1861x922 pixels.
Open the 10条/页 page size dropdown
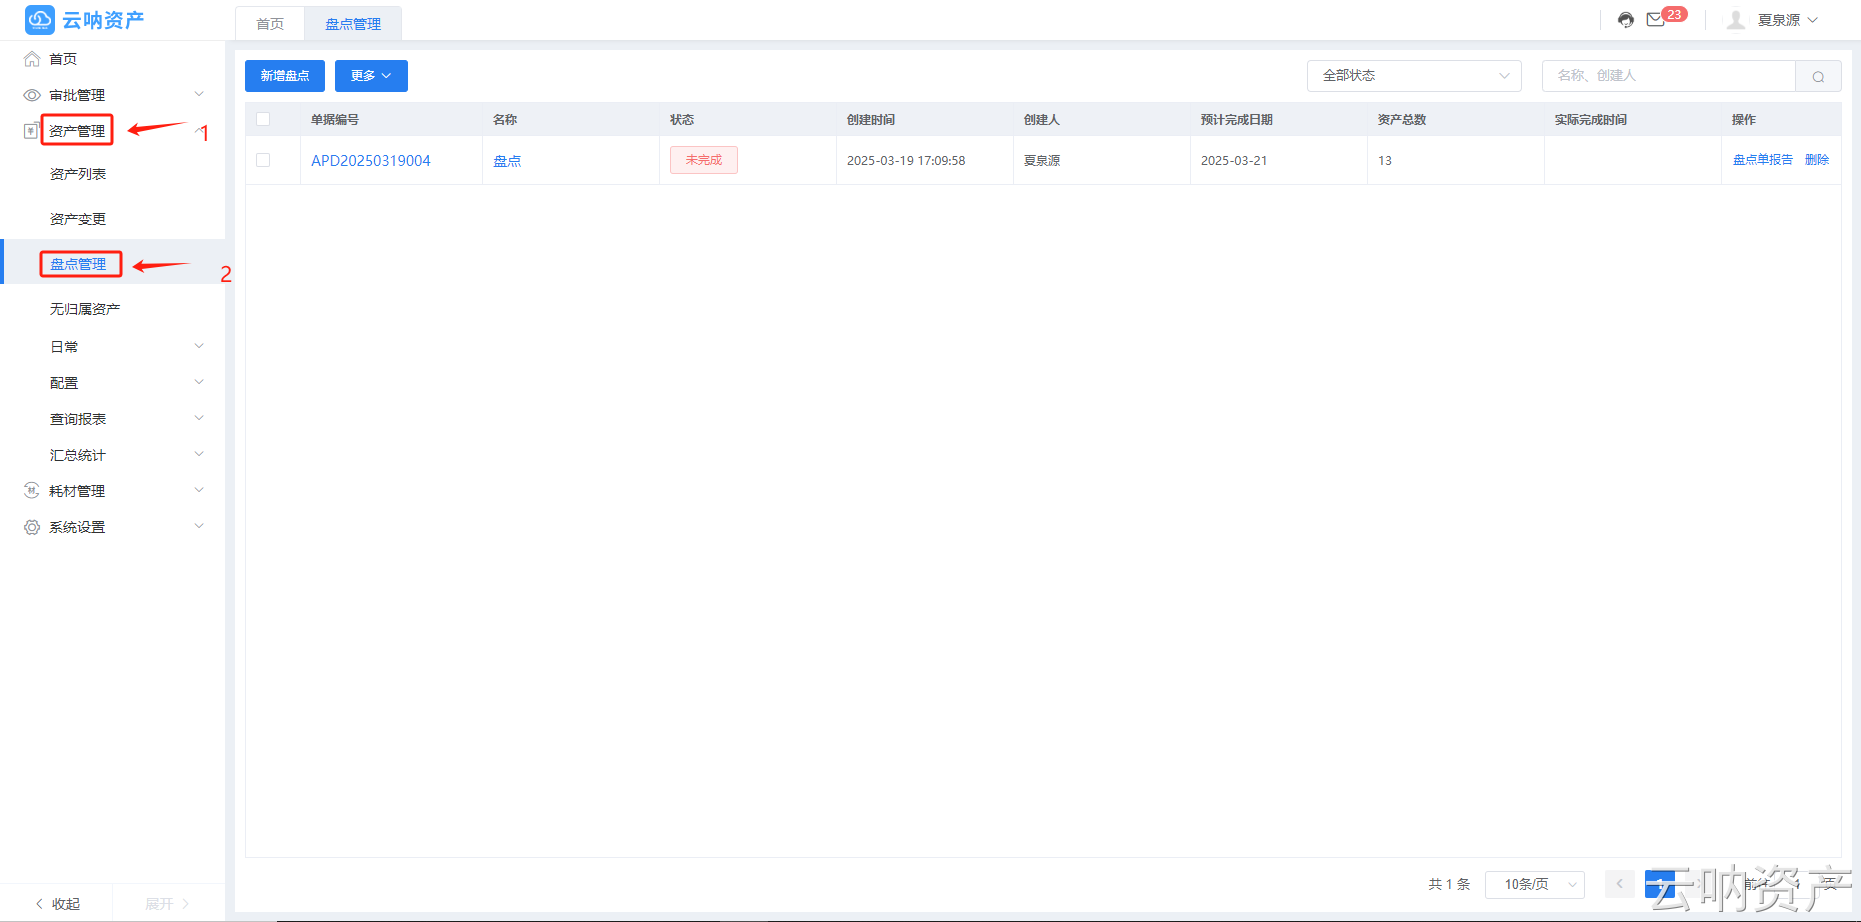pos(1535,884)
